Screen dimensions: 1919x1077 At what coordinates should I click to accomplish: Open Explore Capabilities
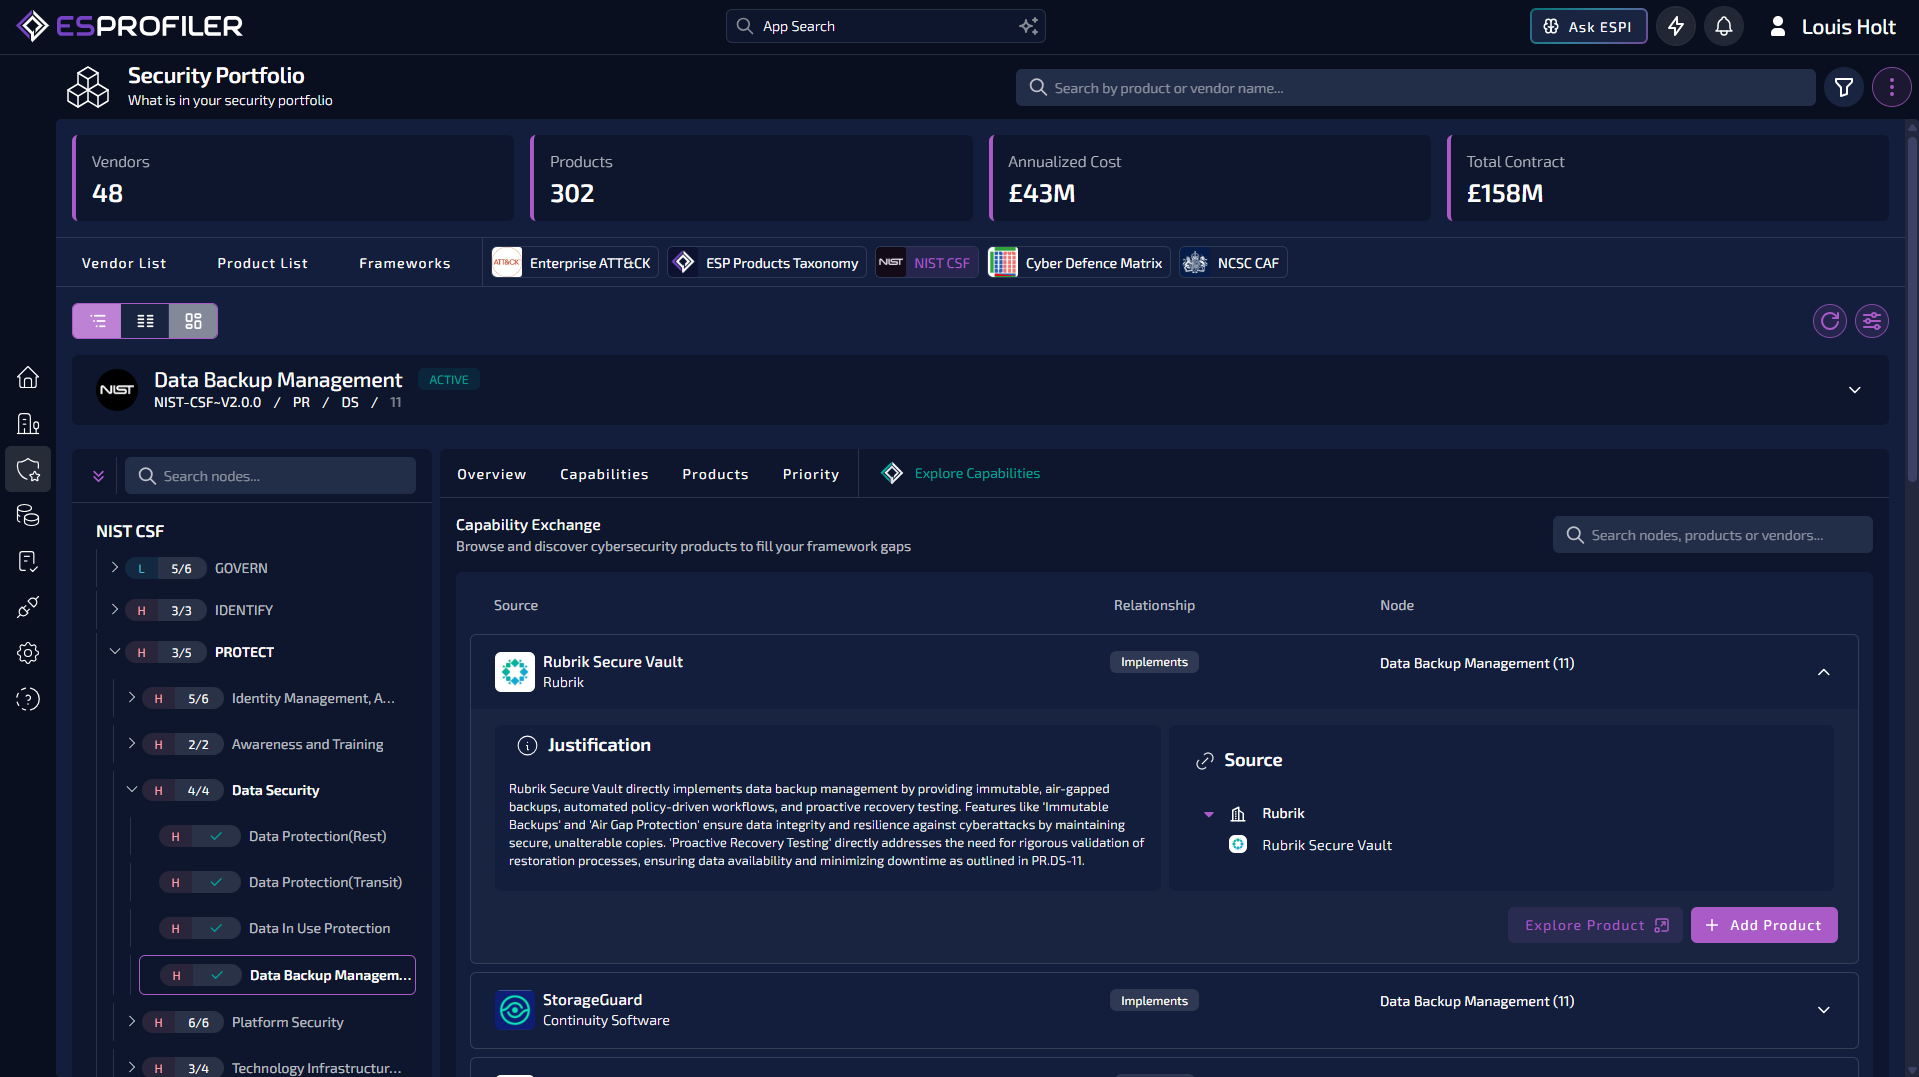click(x=960, y=473)
